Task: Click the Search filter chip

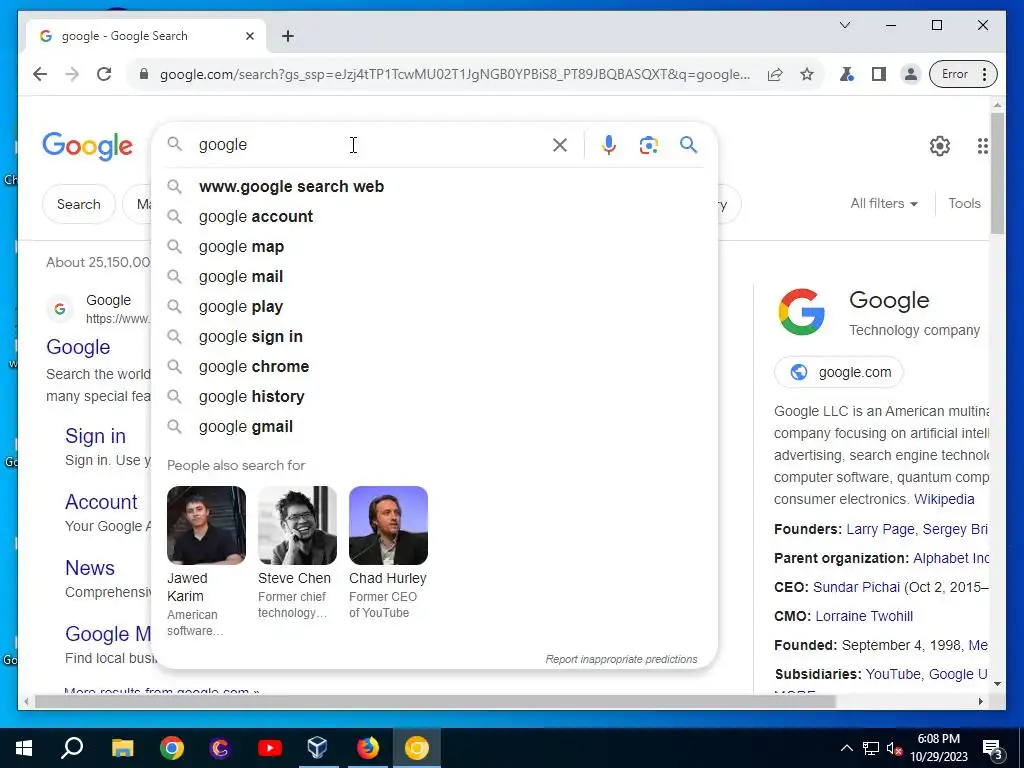Action: click(78, 204)
